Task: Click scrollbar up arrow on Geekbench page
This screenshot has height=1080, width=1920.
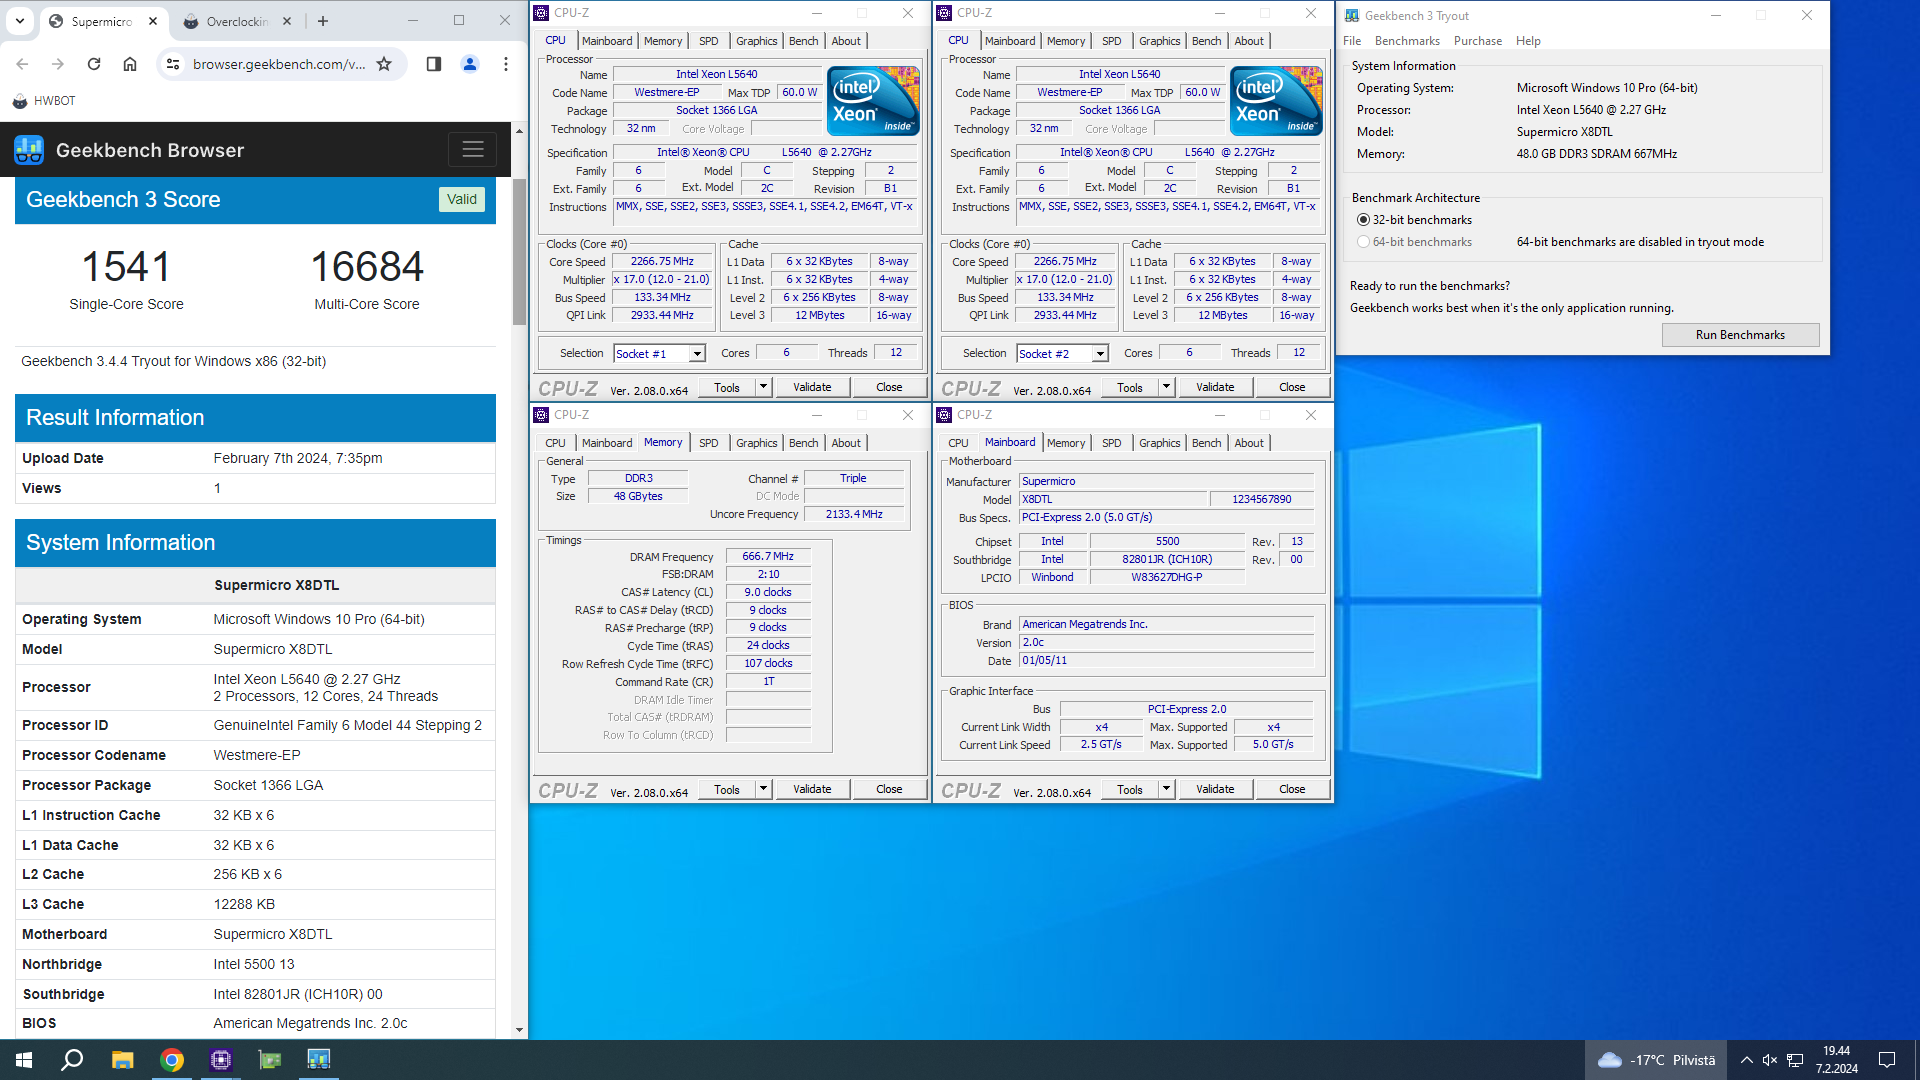Action: click(519, 131)
